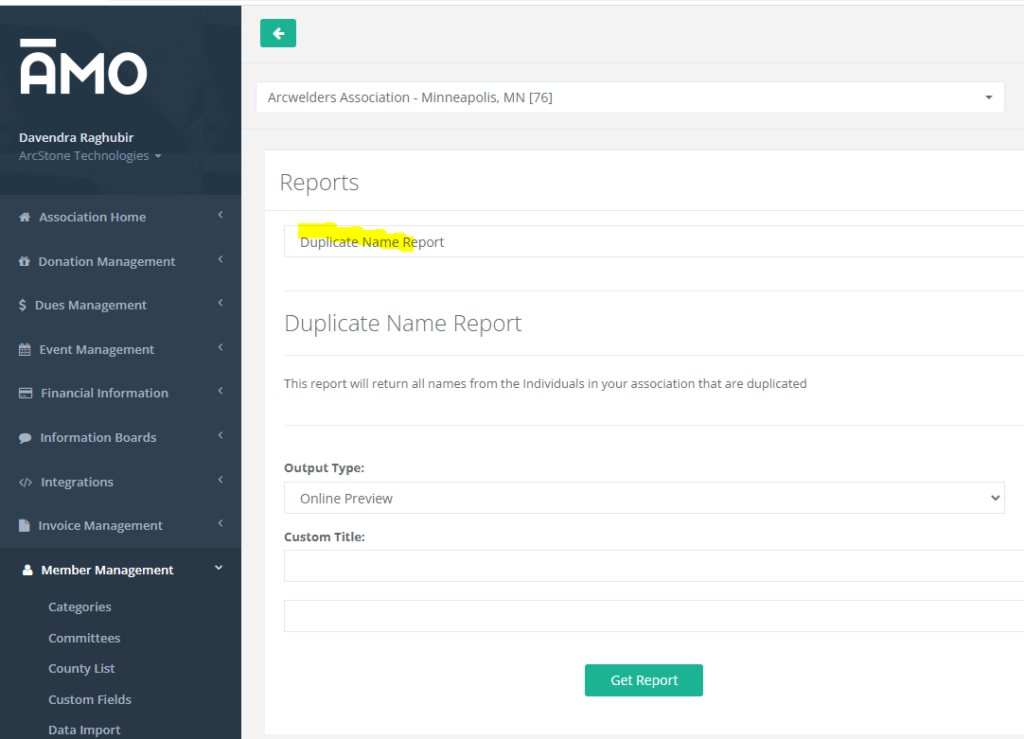Open the Arcwelders Association selector dropdown
This screenshot has width=1024, height=739.
630,98
